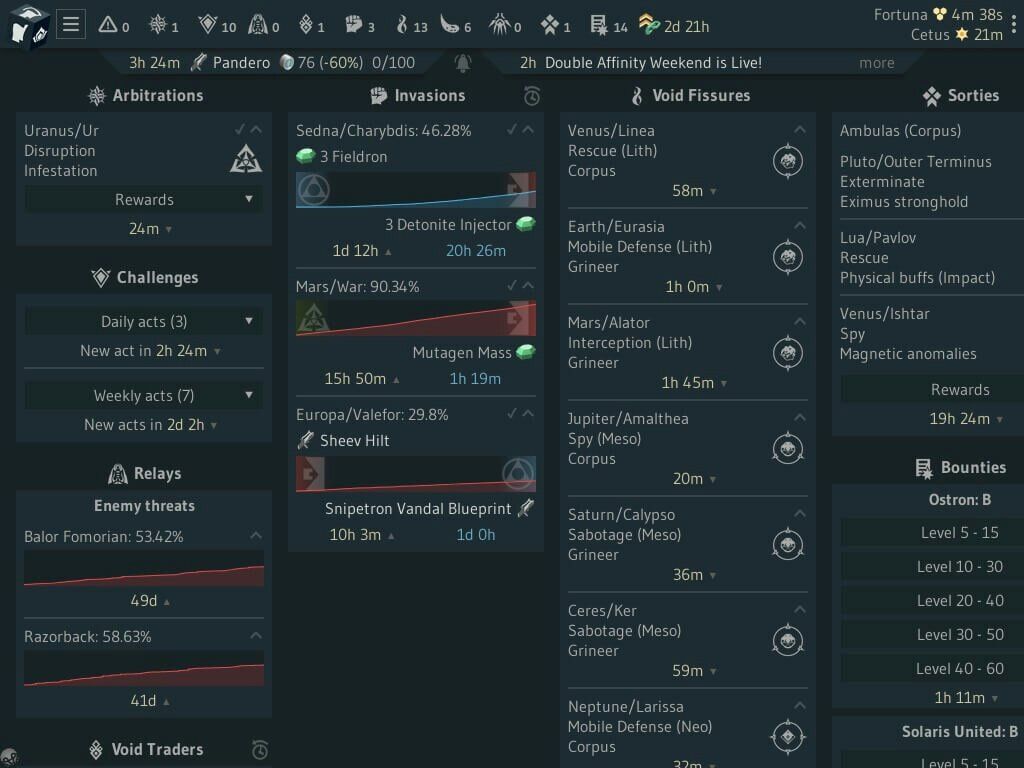
Task: Click the Lith relic icon for Venus/Linea
Action: (x=788, y=161)
